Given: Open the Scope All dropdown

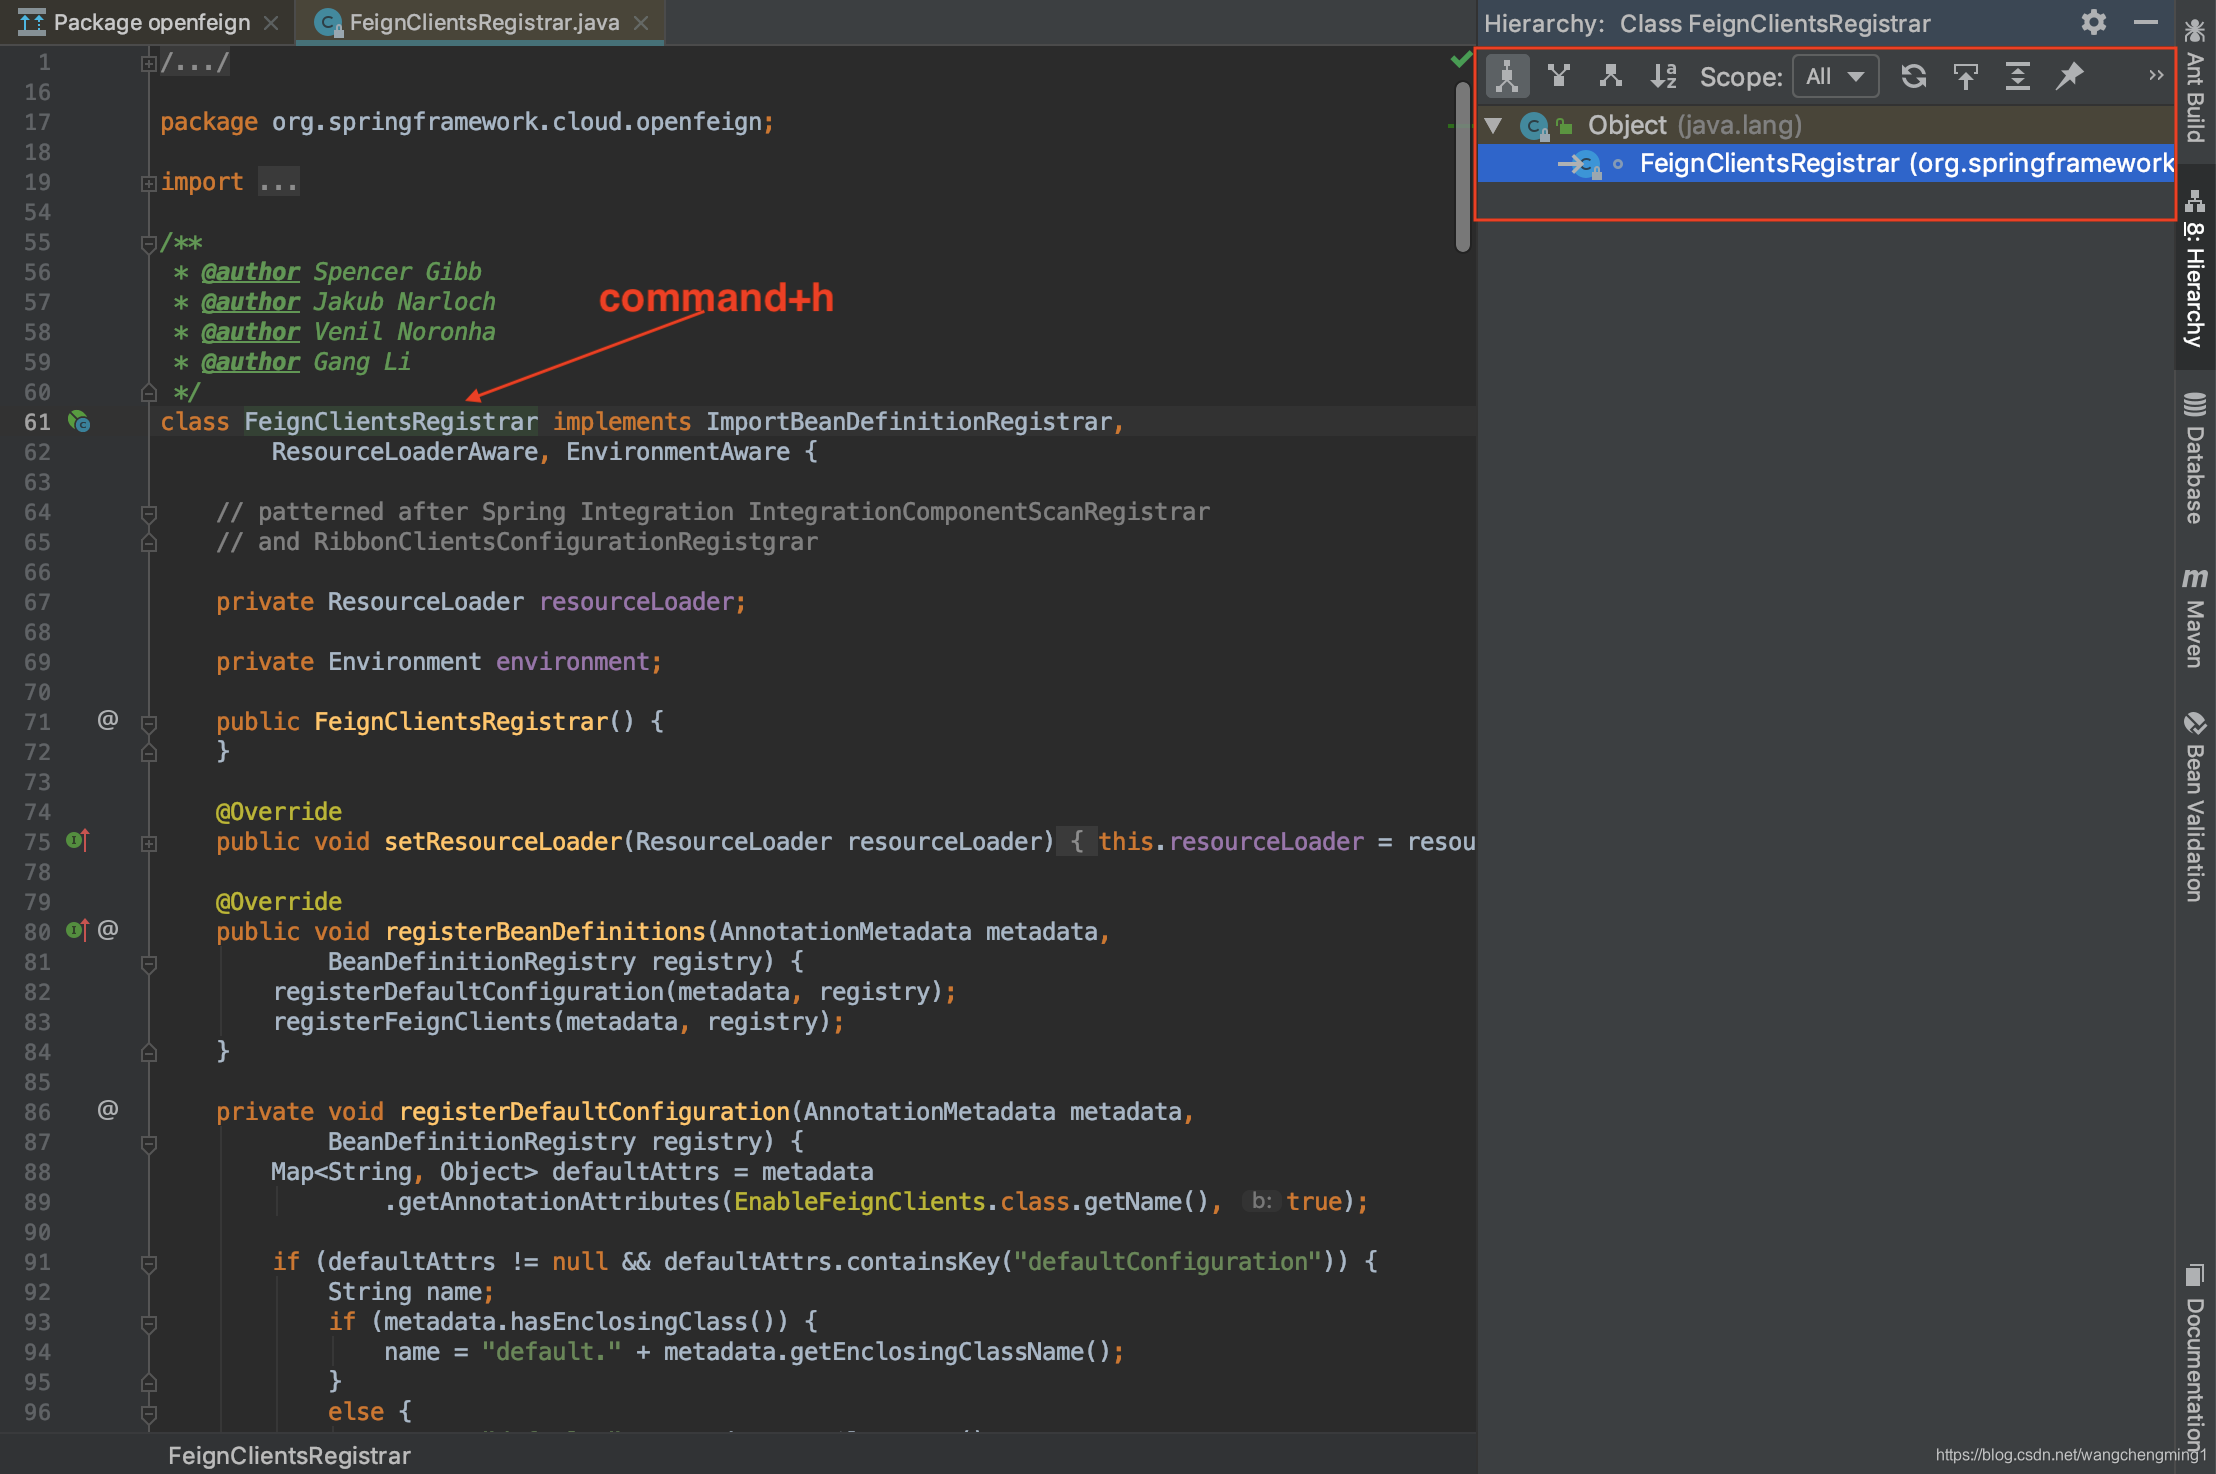Looking at the screenshot, I should [x=1835, y=77].
